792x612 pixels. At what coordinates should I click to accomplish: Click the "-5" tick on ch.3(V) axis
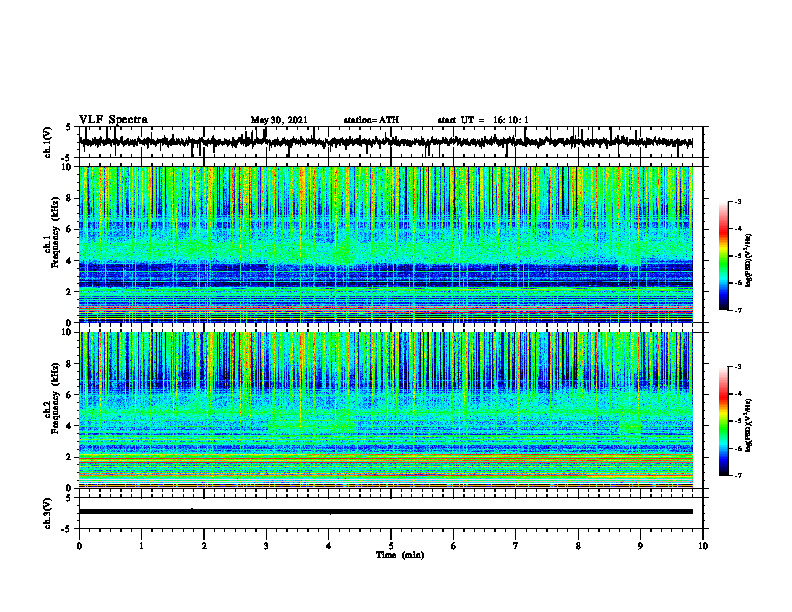67,528
